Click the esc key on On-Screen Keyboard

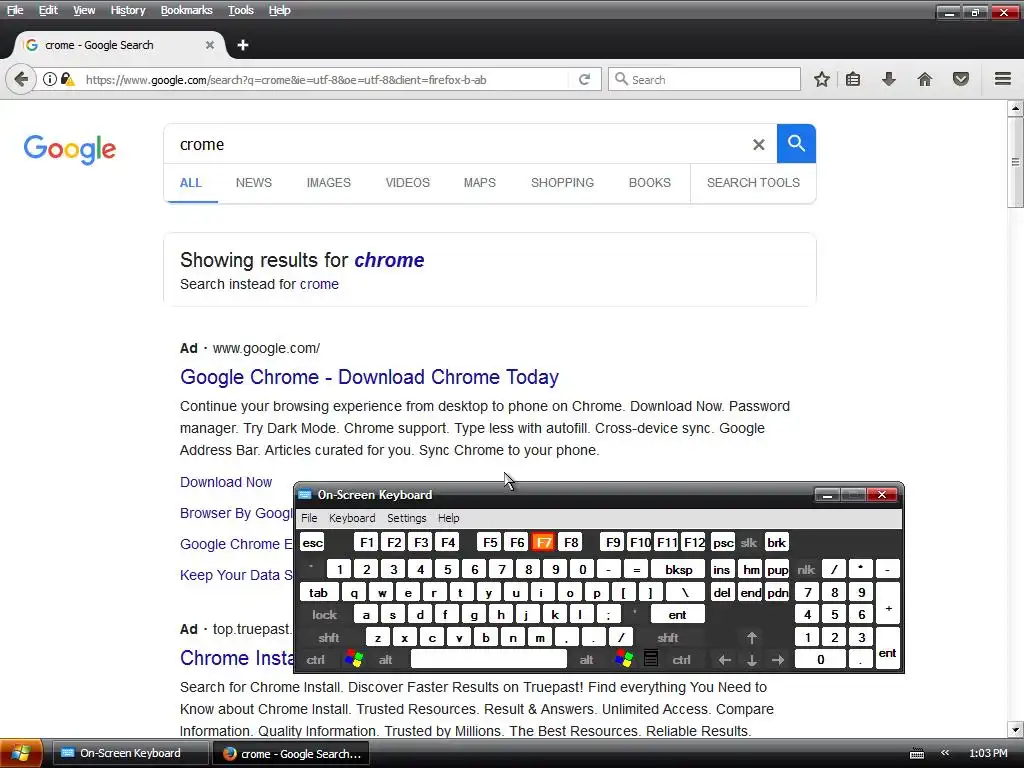(312, 543)
